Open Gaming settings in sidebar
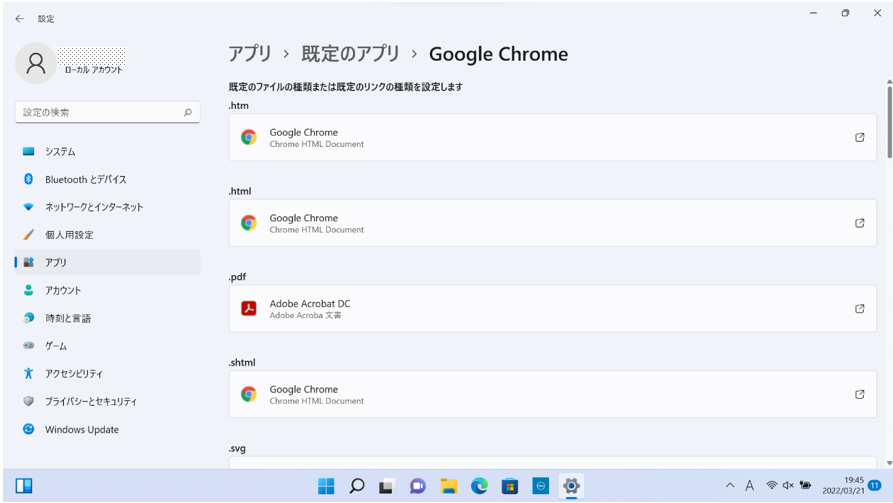The height and width of the screenshot is (503, 893). (x=108, y=346)
